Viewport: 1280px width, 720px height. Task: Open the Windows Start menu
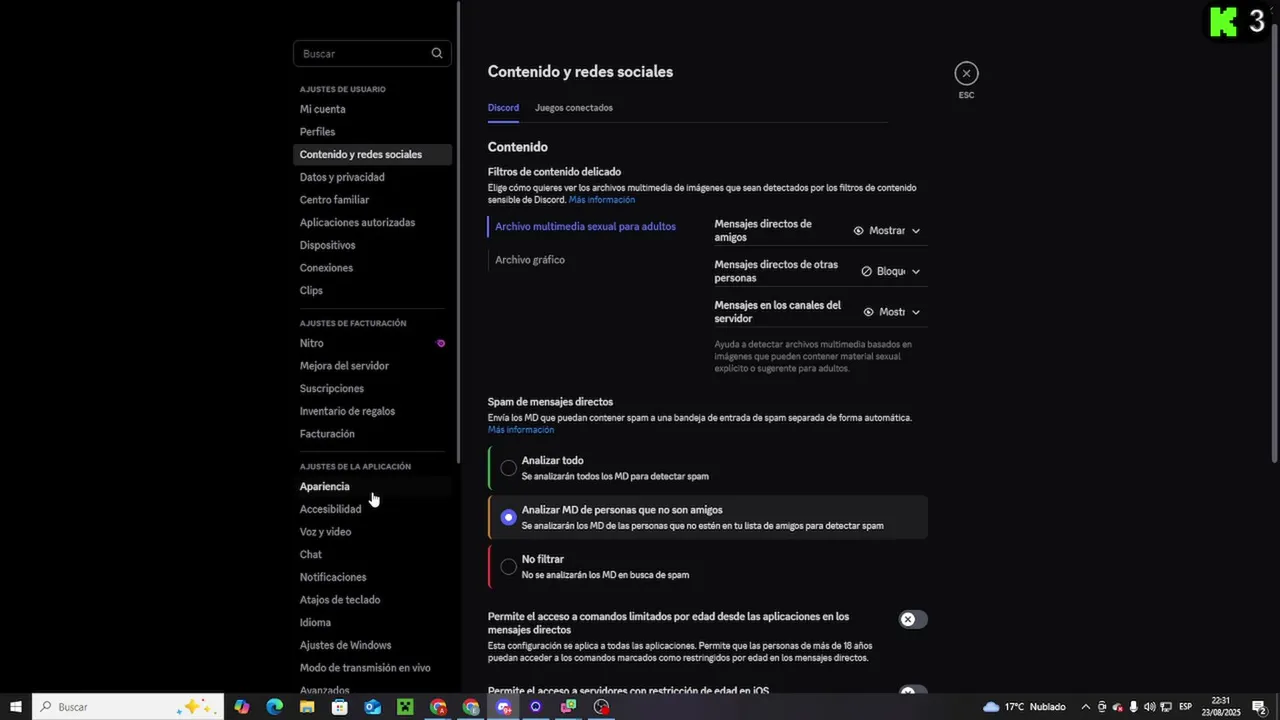coord(16,707)
